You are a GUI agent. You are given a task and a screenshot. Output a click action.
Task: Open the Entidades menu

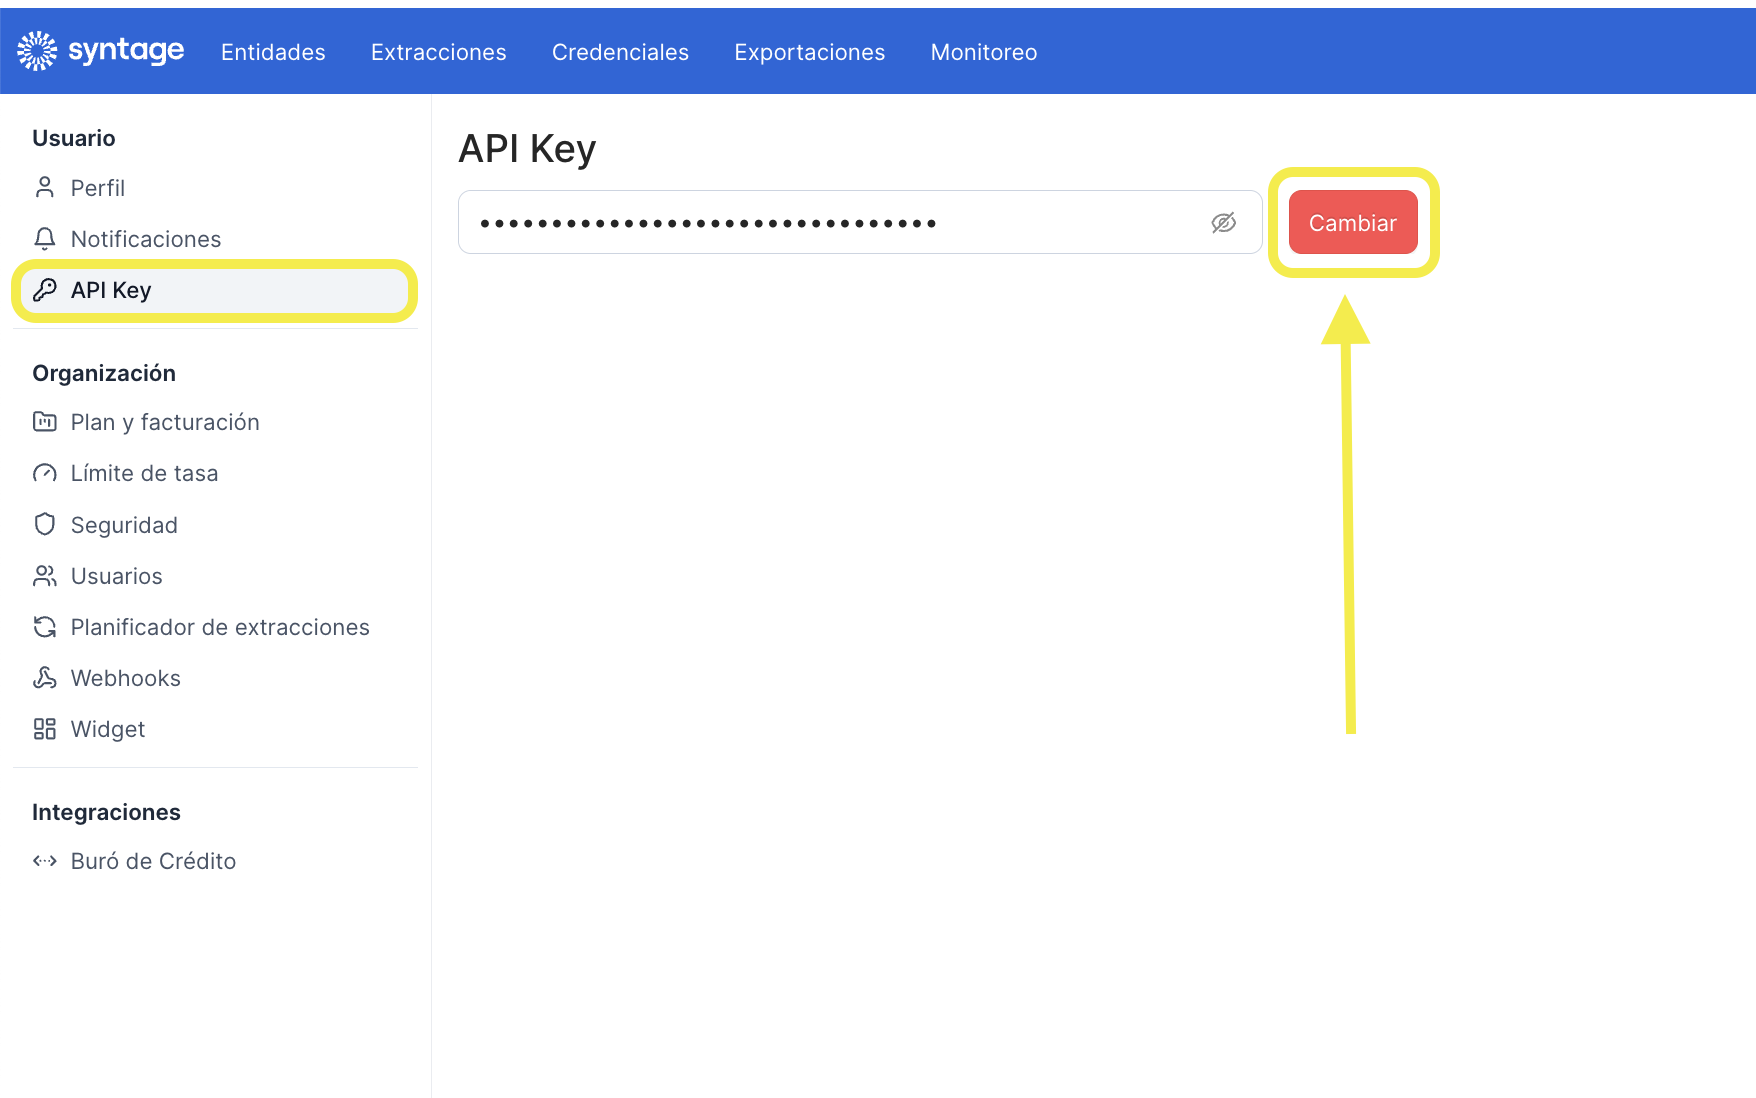[x=273, y=52]
